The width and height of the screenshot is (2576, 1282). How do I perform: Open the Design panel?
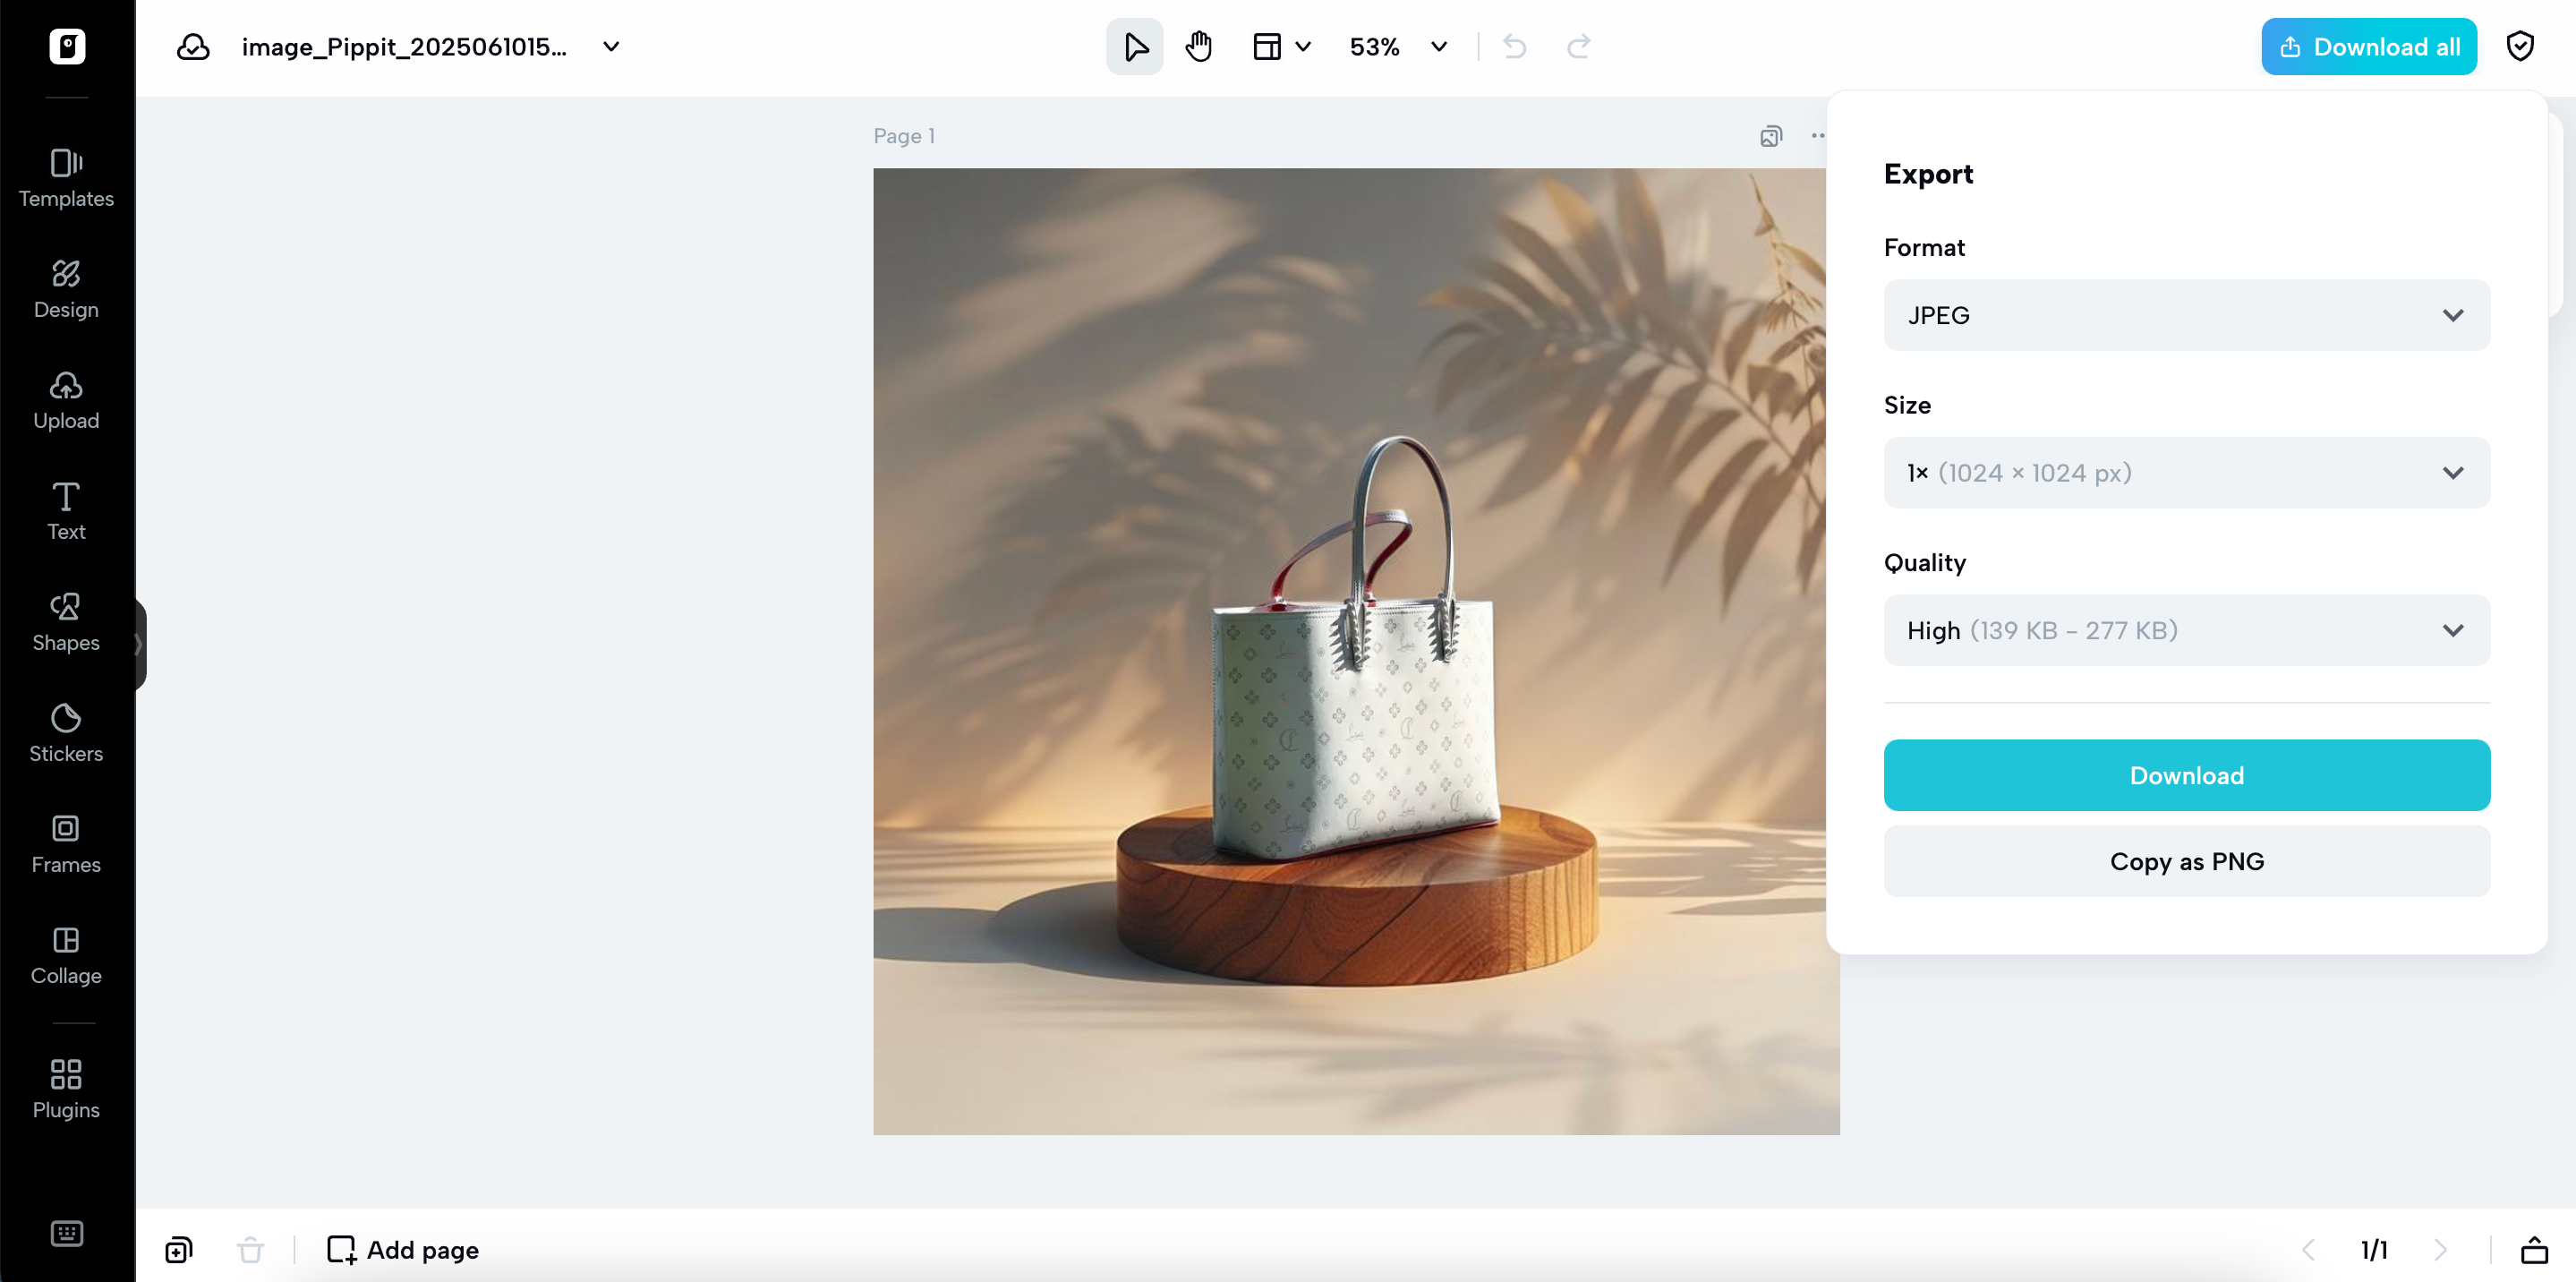click(66, 290)
